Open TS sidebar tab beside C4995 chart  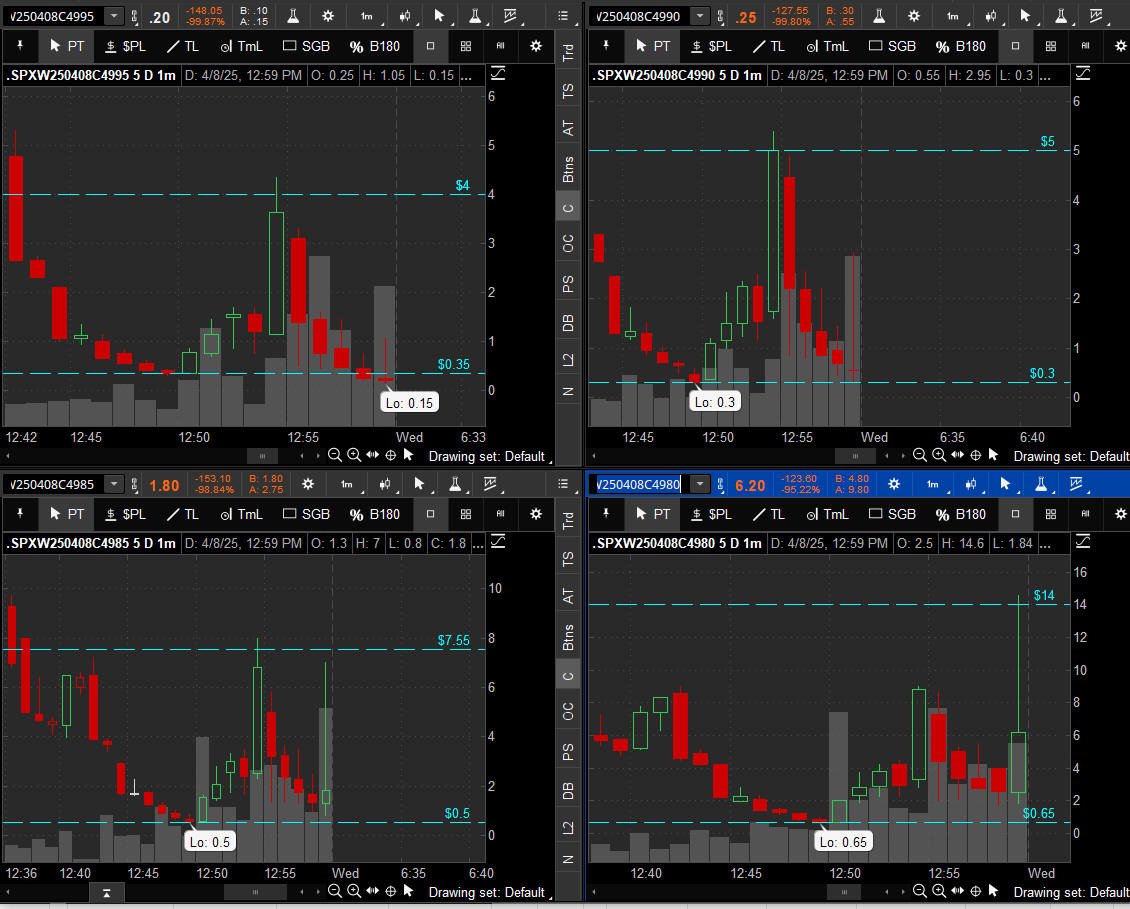pos(569,90)
